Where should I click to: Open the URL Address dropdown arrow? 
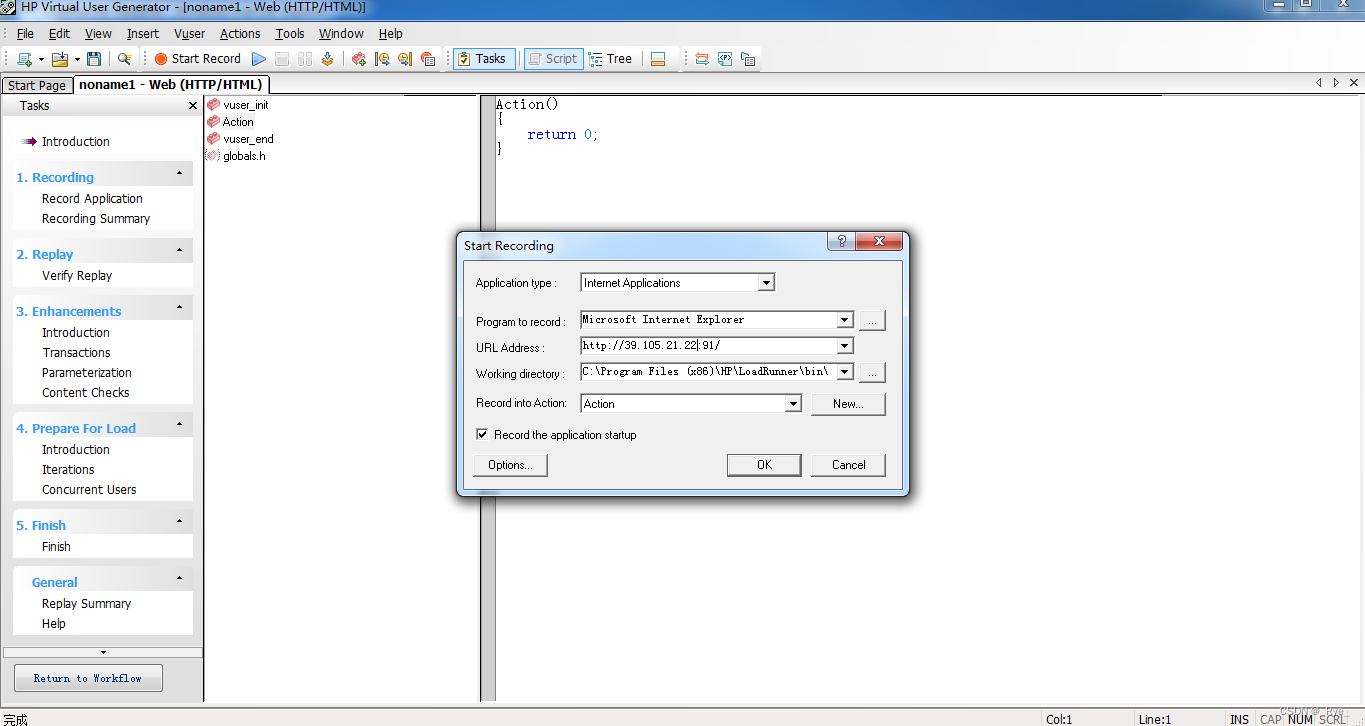[845, 346]
